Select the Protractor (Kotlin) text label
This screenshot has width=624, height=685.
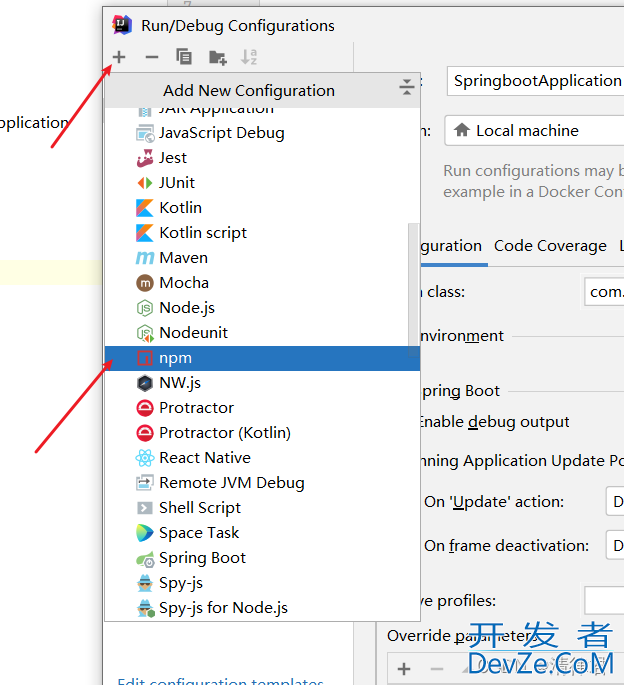point(225,433)
